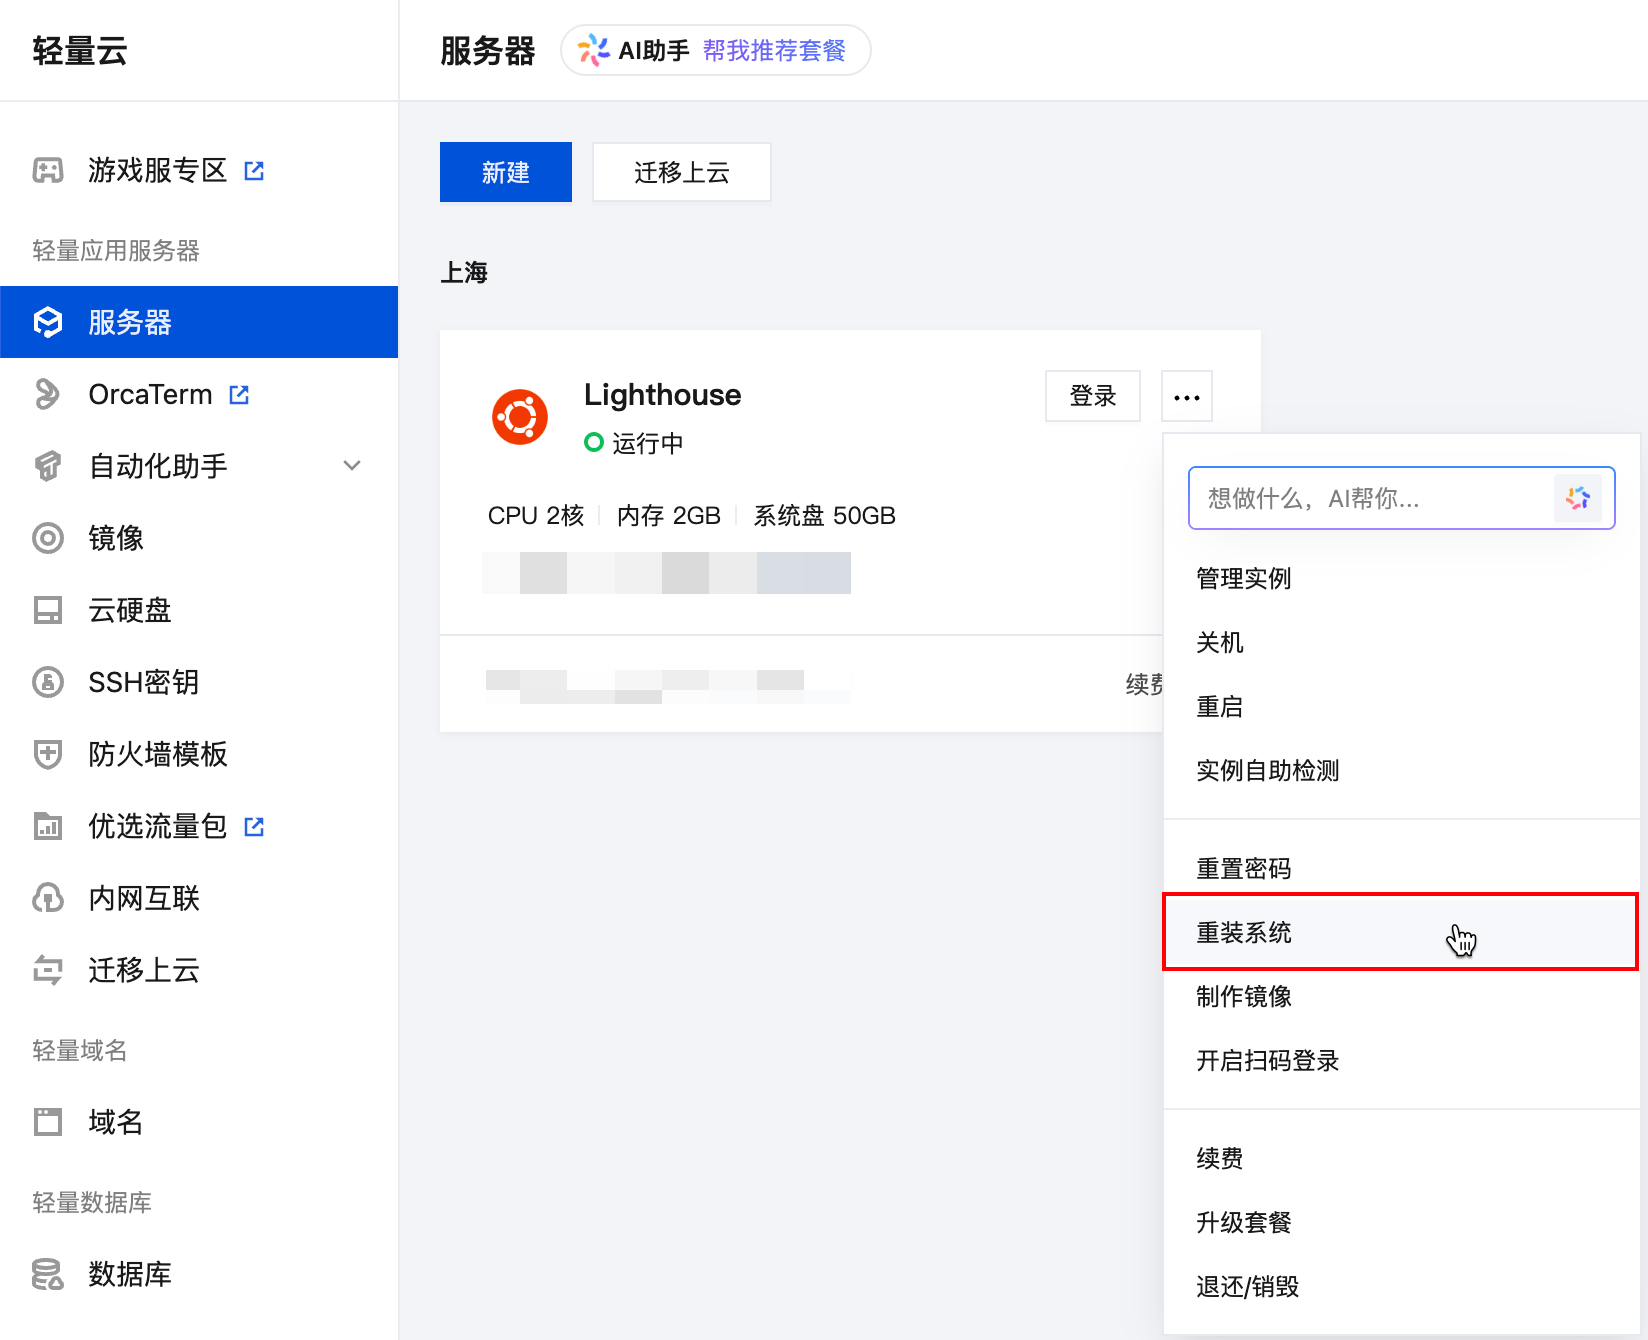Select 关机 to shut down the server
The image size is (1648, 1340).
[x=1219, y=643]
